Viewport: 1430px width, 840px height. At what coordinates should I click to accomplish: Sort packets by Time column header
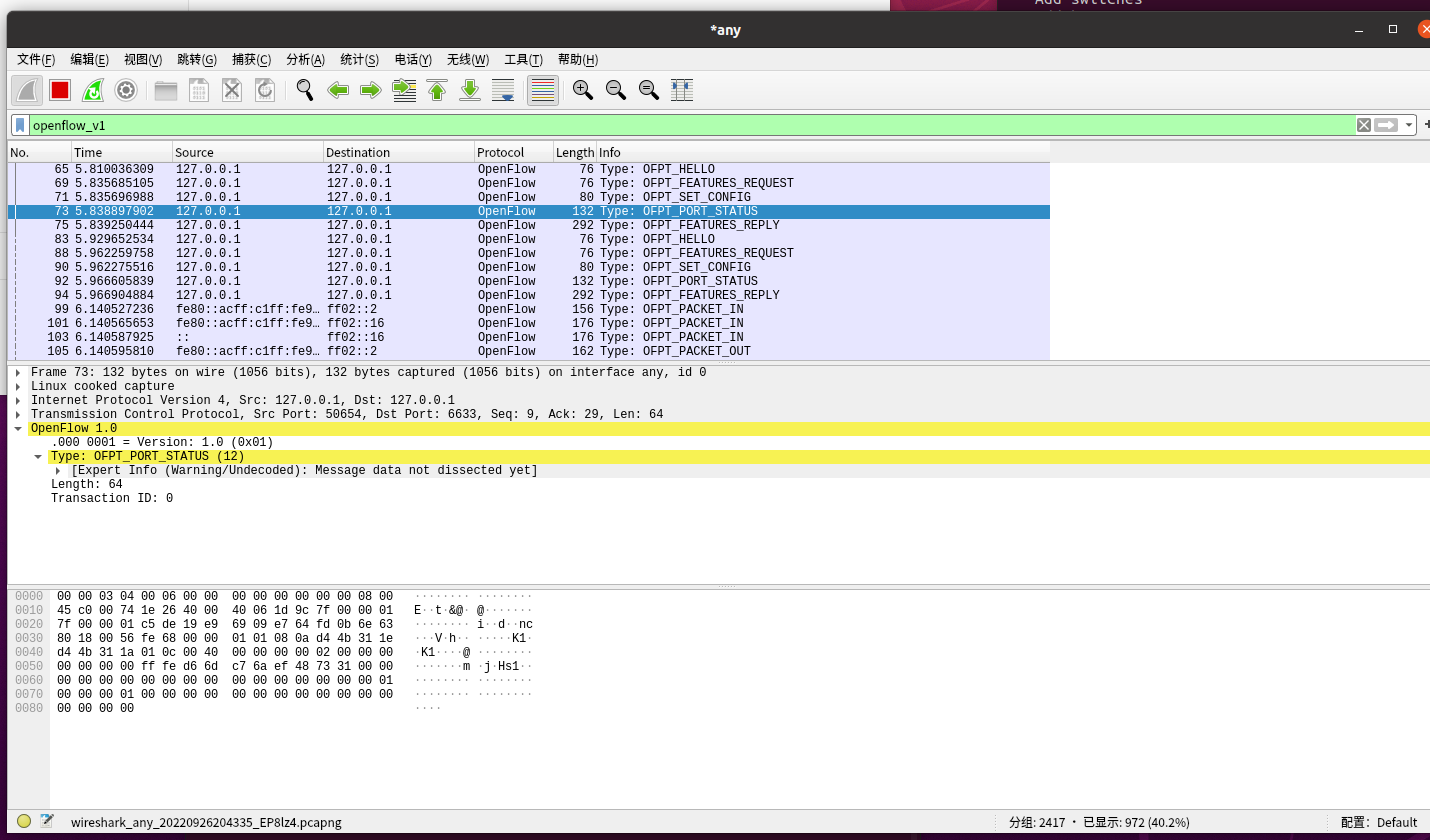(122, 152)
